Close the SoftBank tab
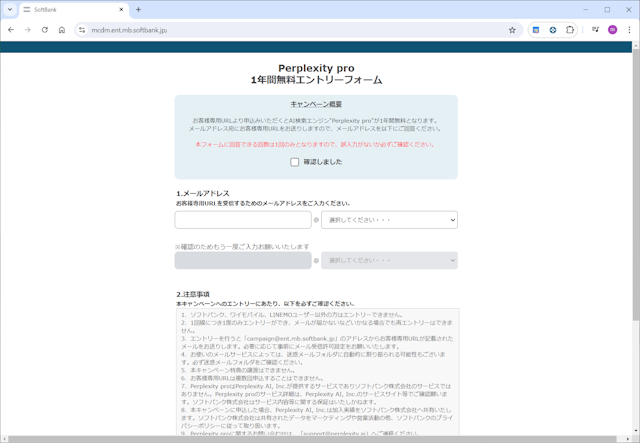The height and width of the screenshot is (443, 640). [121, 9]
